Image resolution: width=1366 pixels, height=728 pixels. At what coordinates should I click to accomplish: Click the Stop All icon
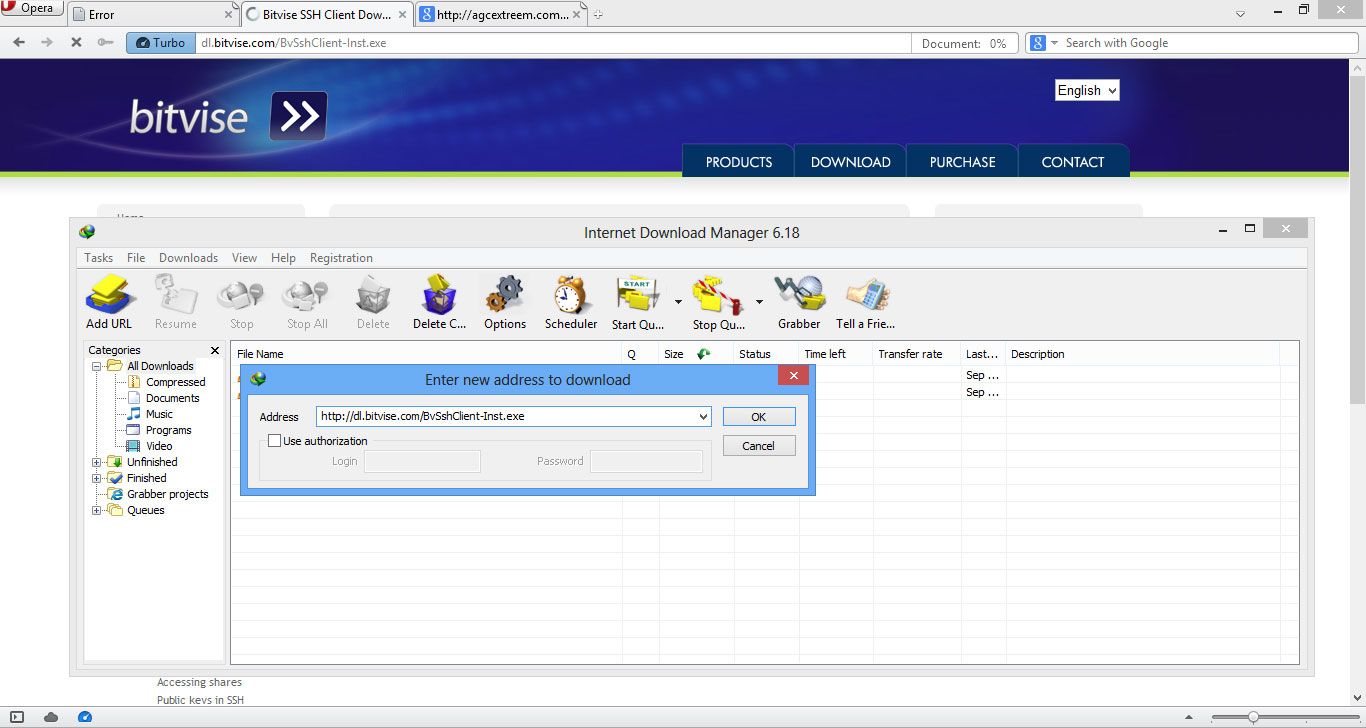[x=306, y=300]
